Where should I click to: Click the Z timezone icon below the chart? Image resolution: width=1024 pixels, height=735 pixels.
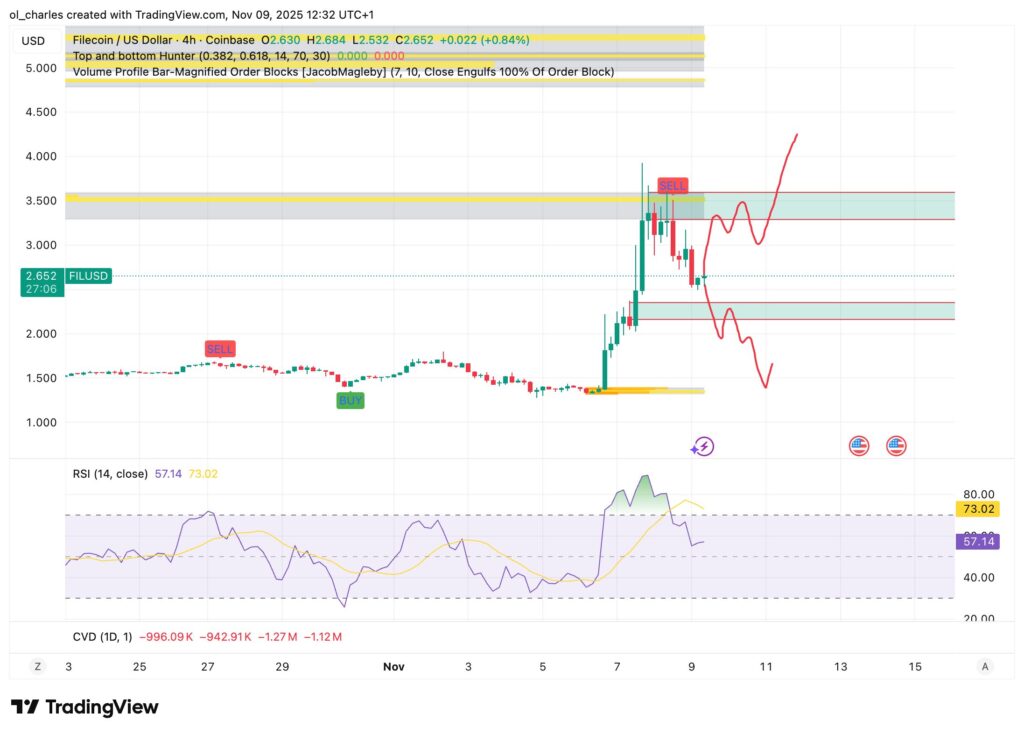(37, 666)
